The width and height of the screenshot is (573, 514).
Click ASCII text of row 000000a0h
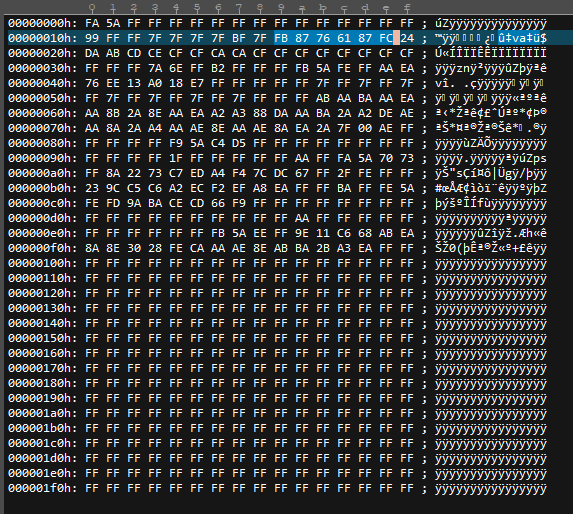[491, 173]
